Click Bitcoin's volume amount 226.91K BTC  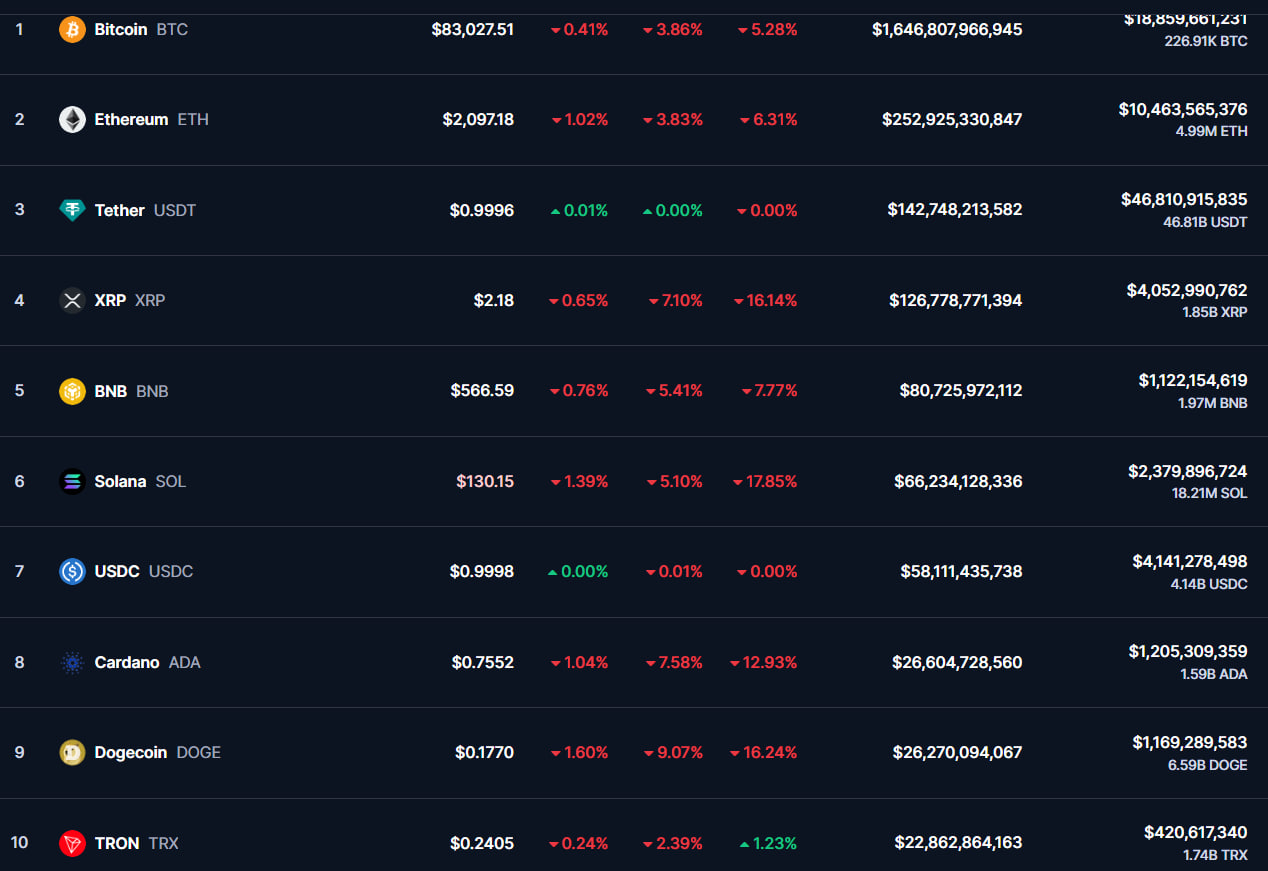point(1206,41)
